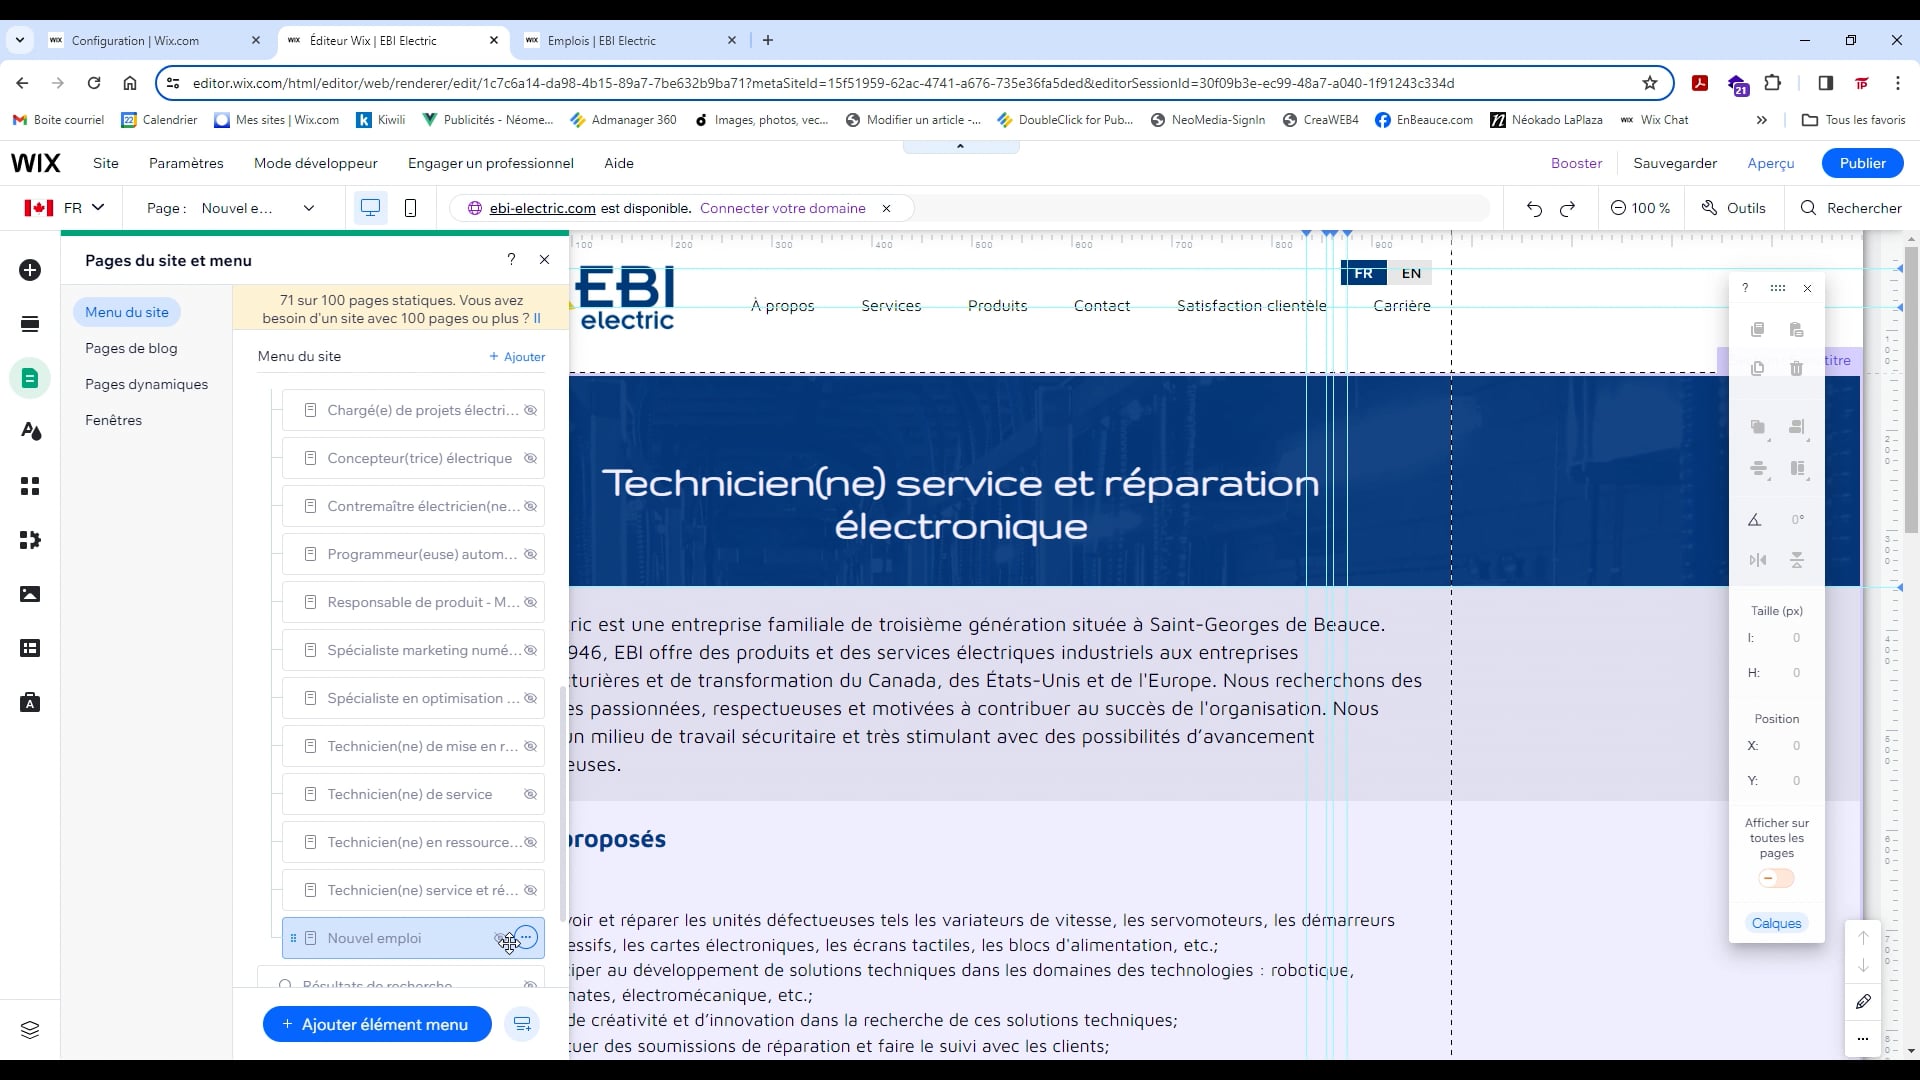Viewport: 1920px width, 1080px height.
Task: Open the Layers icon at sidebar bottom
Action: [30, 1030]
